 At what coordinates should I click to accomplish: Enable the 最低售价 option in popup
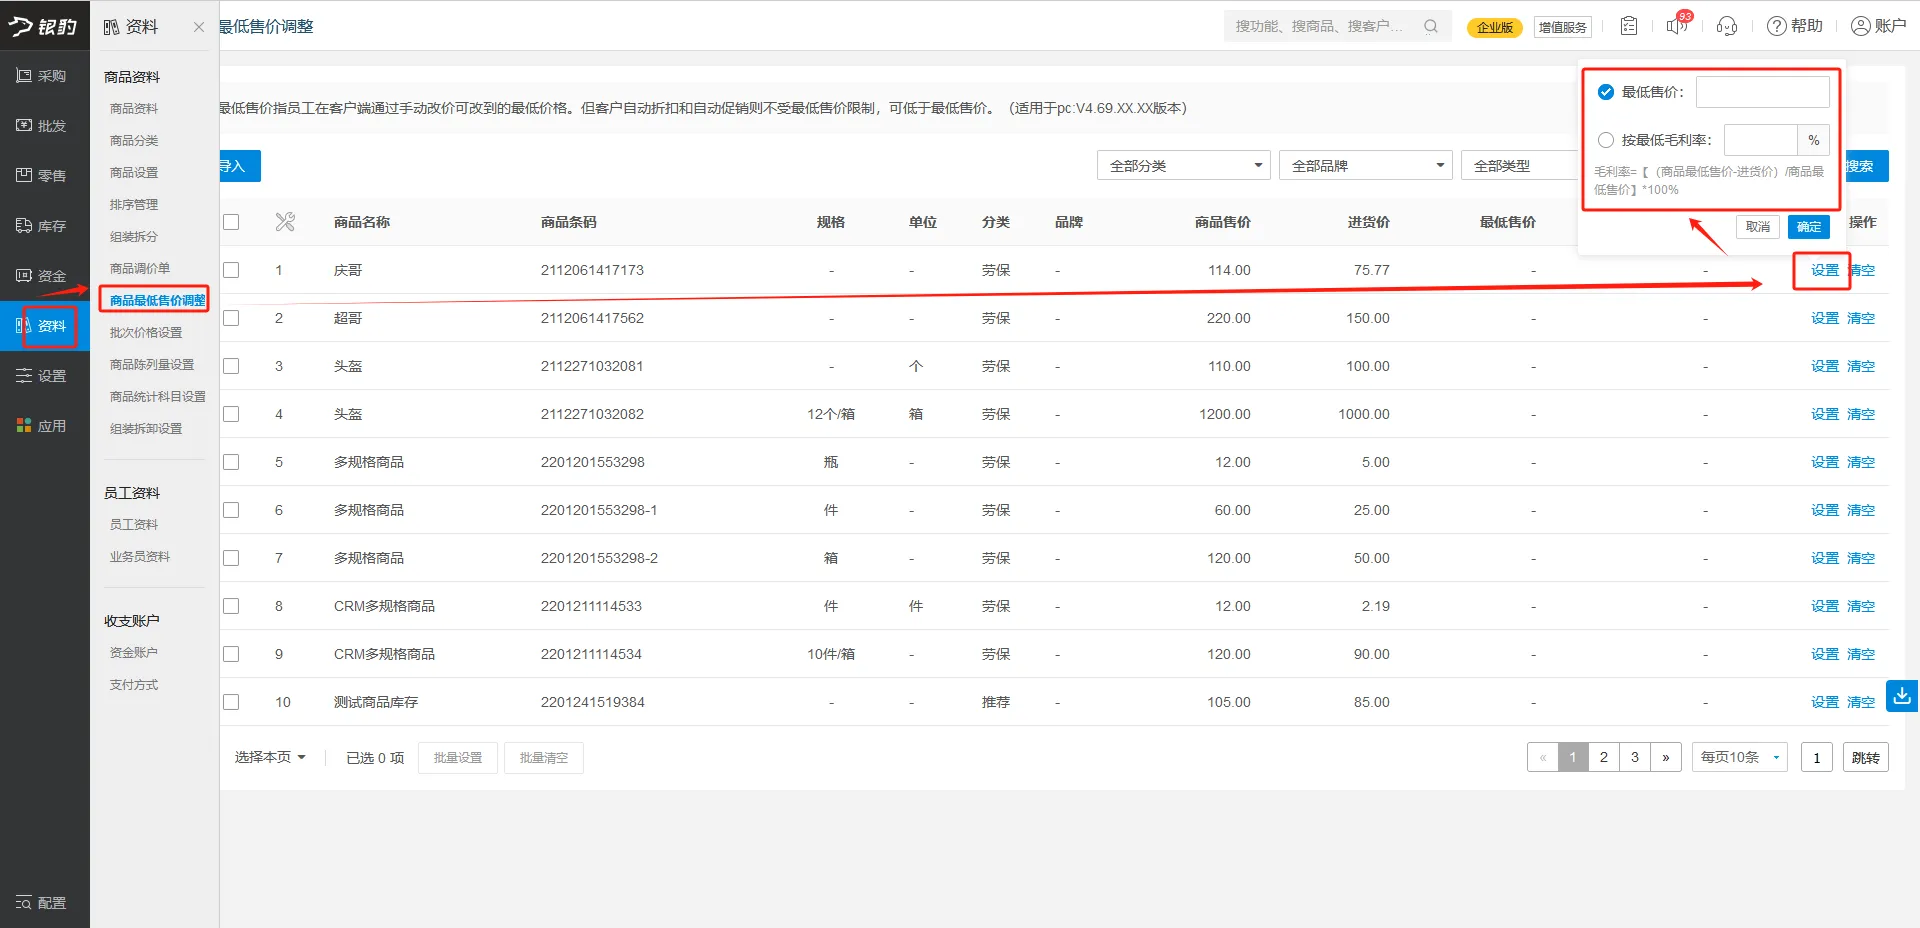[1606, 91]
